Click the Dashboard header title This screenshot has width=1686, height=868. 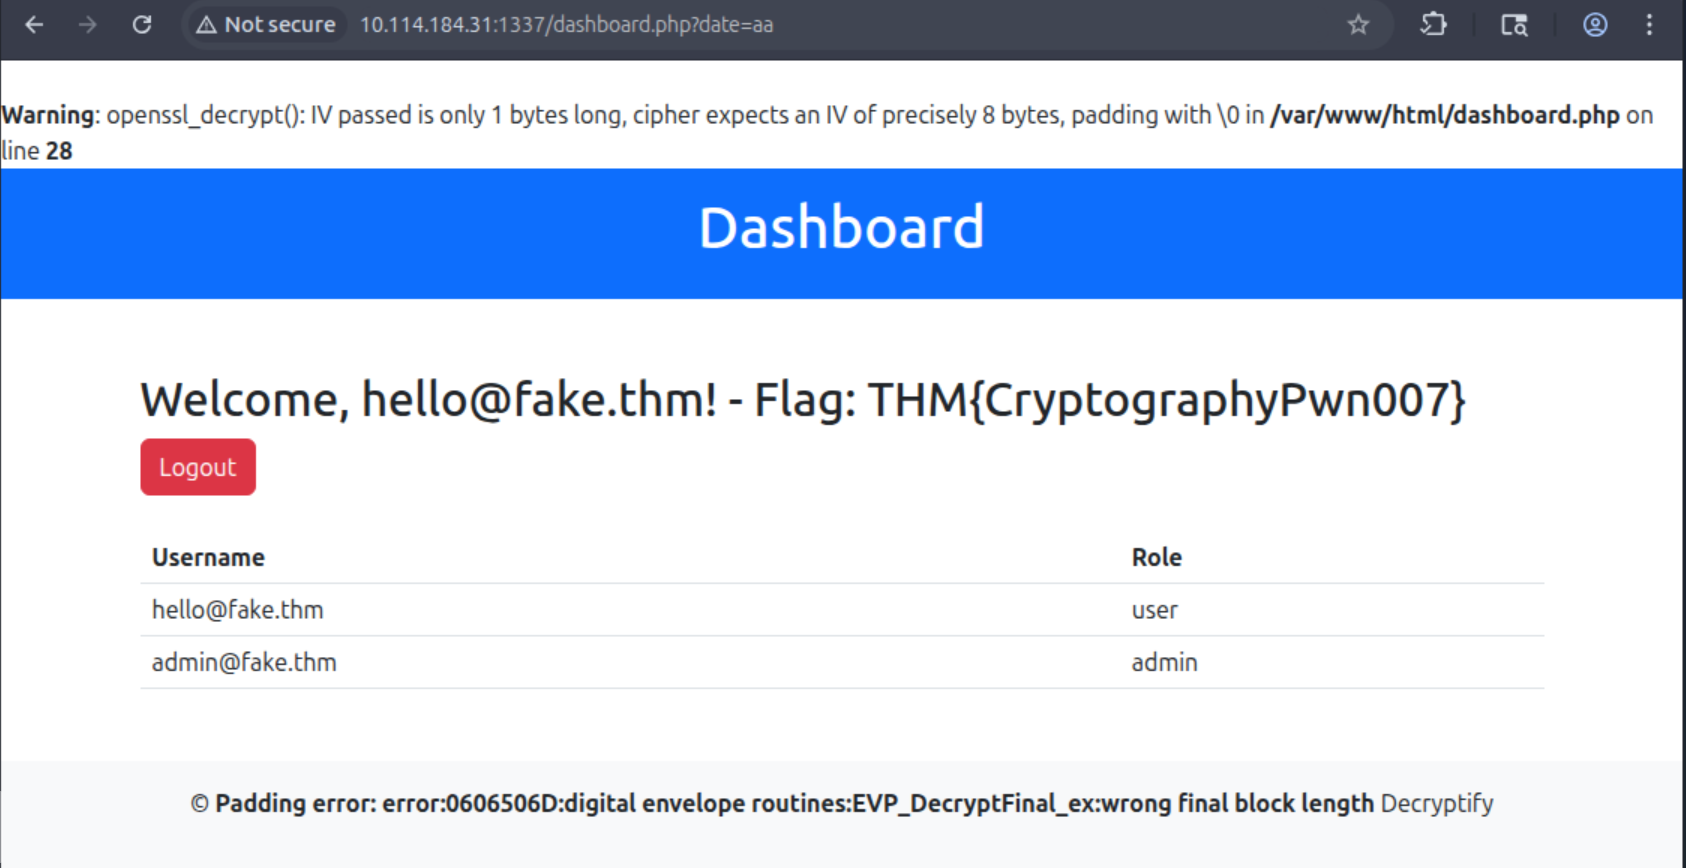(841, 228)
